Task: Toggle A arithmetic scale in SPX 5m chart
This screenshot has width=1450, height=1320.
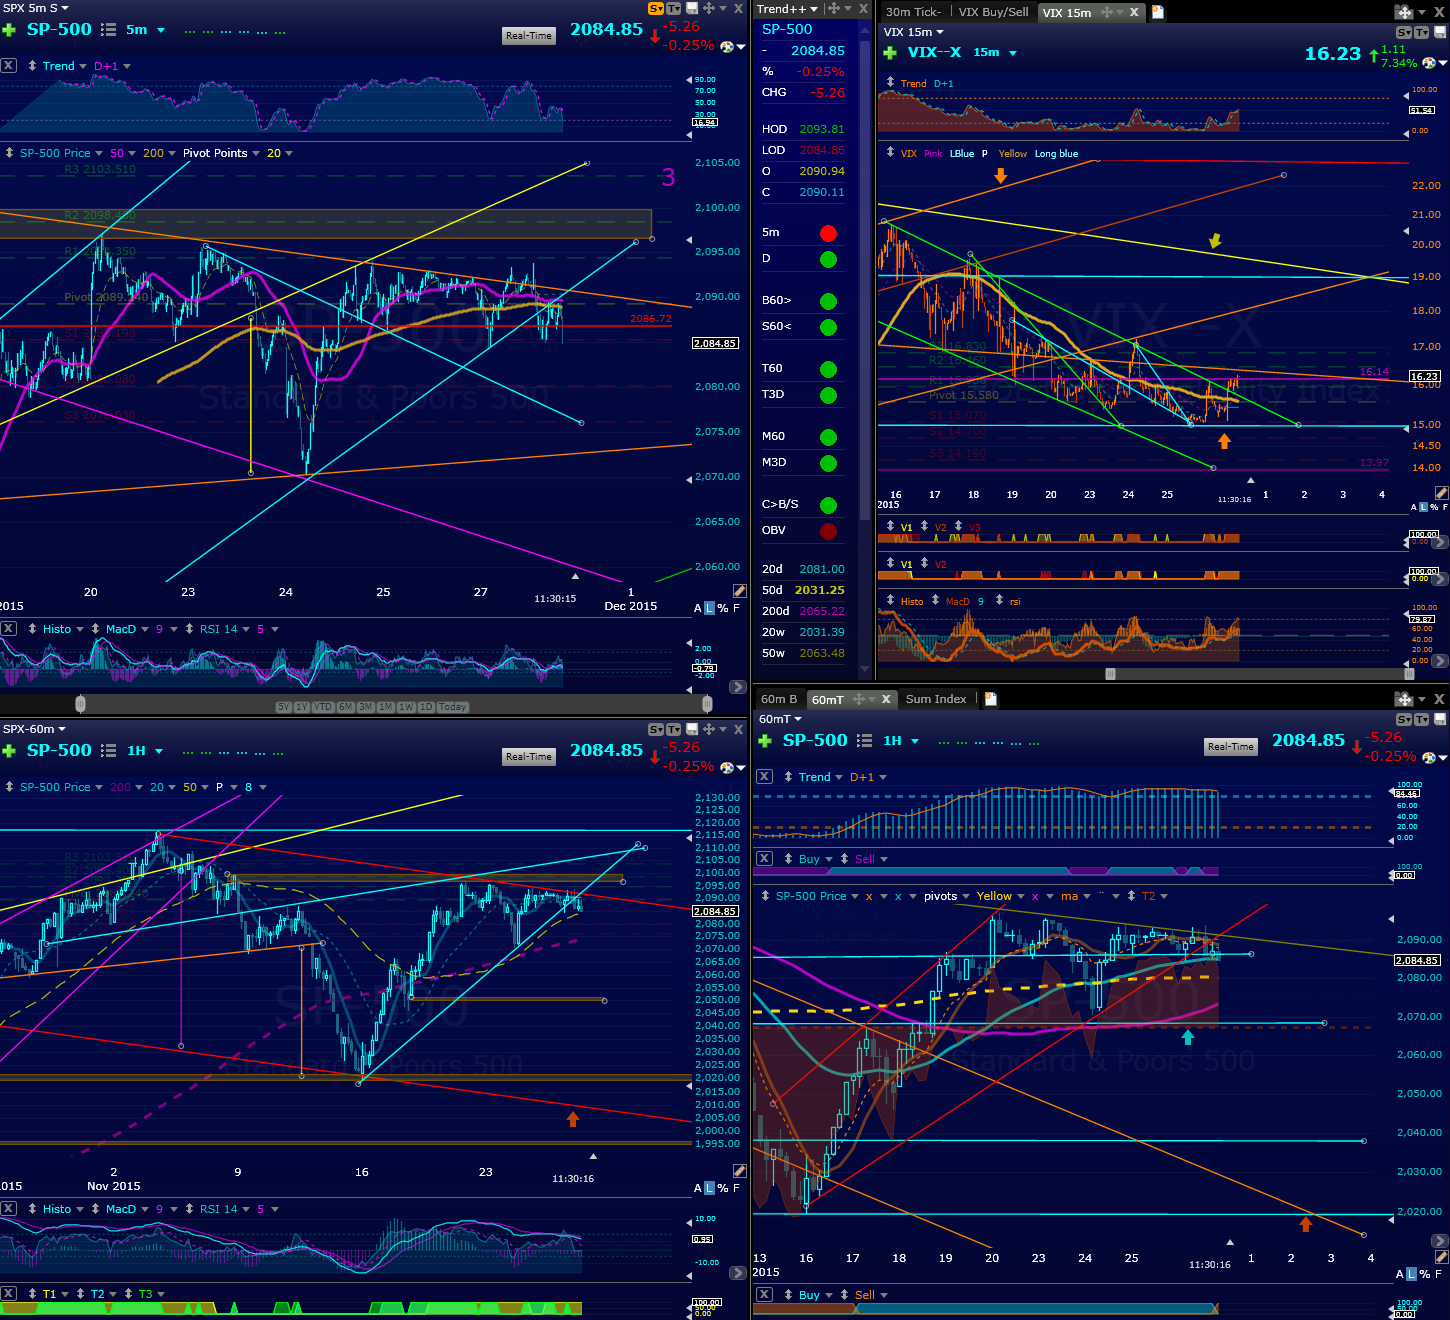Action: point(698,608)
